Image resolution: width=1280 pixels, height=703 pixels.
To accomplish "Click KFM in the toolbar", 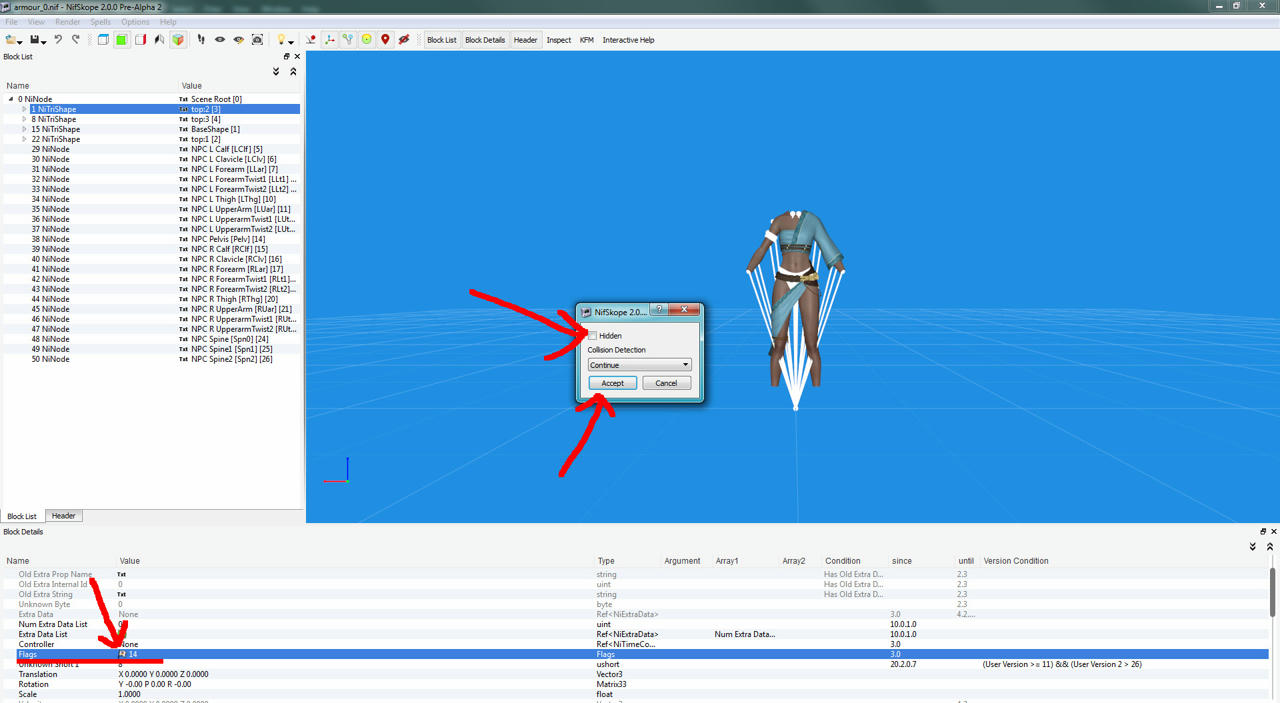I will (x=587, y=40).
